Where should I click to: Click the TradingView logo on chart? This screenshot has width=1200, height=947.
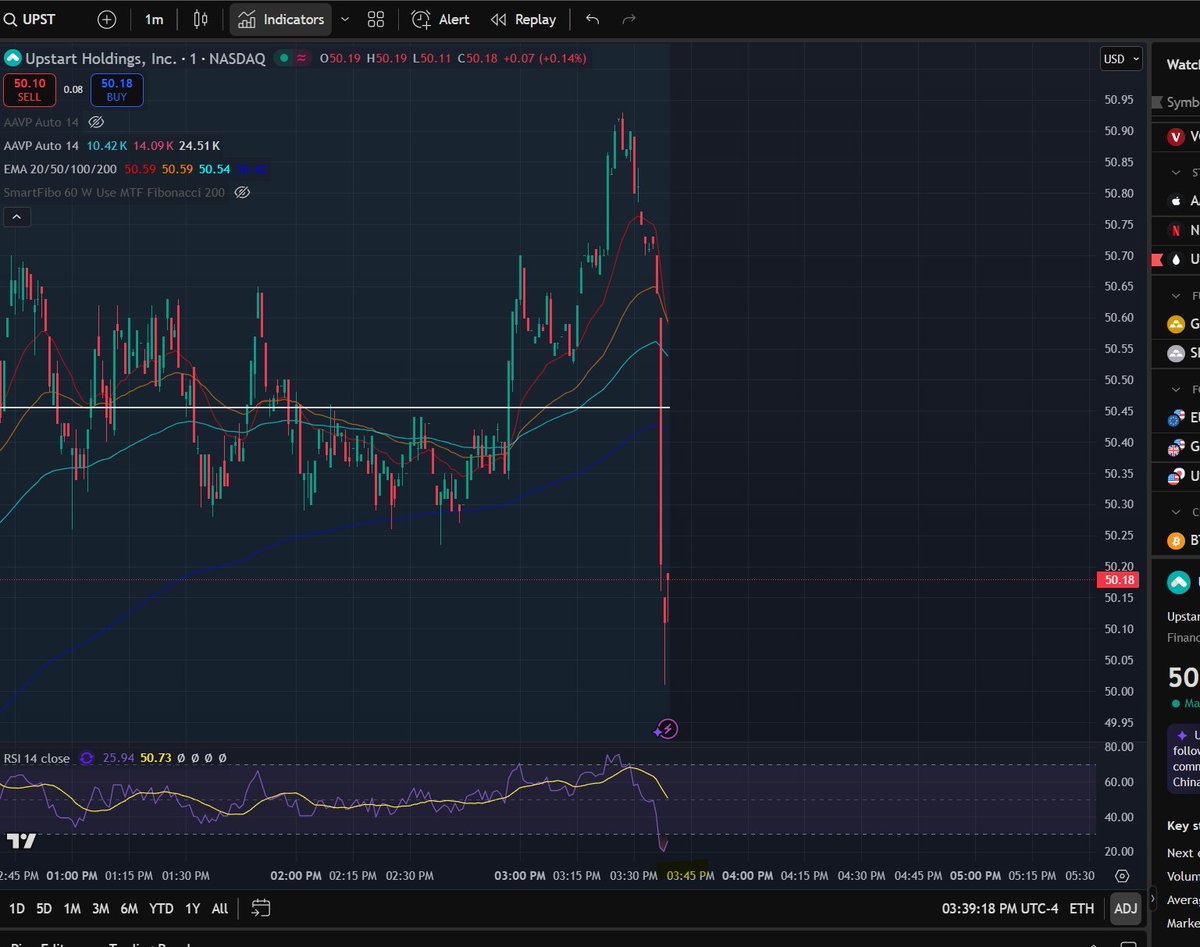click(22, 841)
